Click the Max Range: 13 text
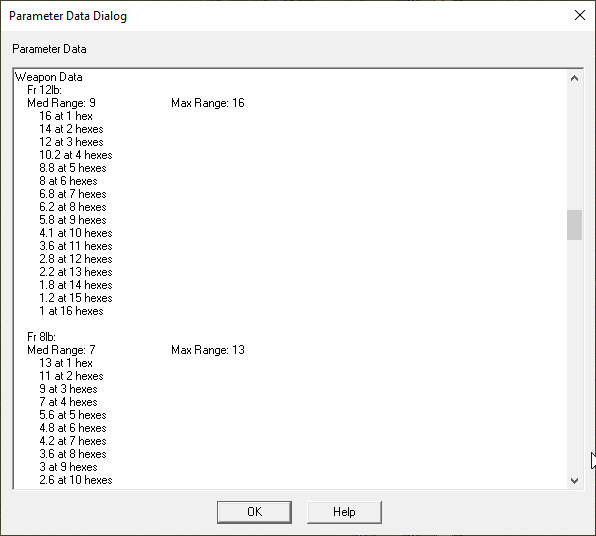The height and width of the screenshot is (536, 596). 208,350
